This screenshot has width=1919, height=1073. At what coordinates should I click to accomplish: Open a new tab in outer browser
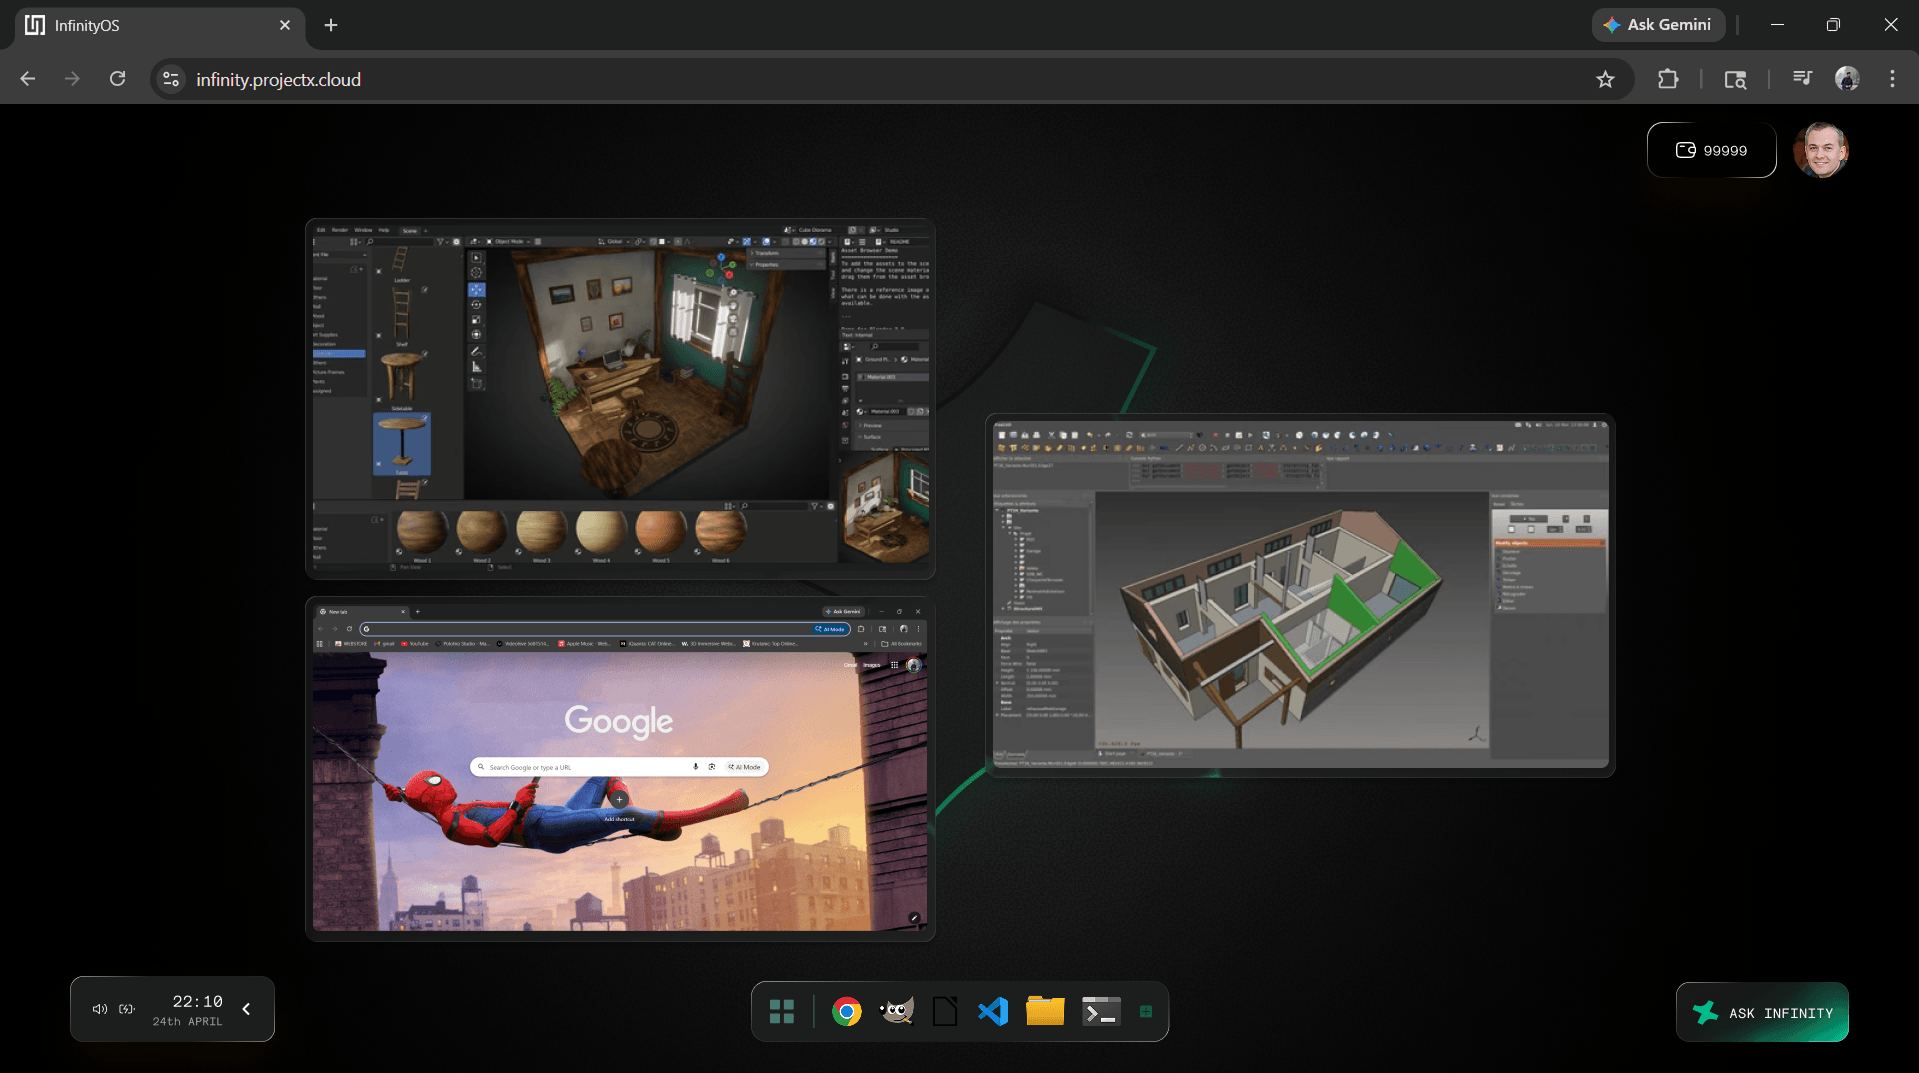click(x=331, y=25)
